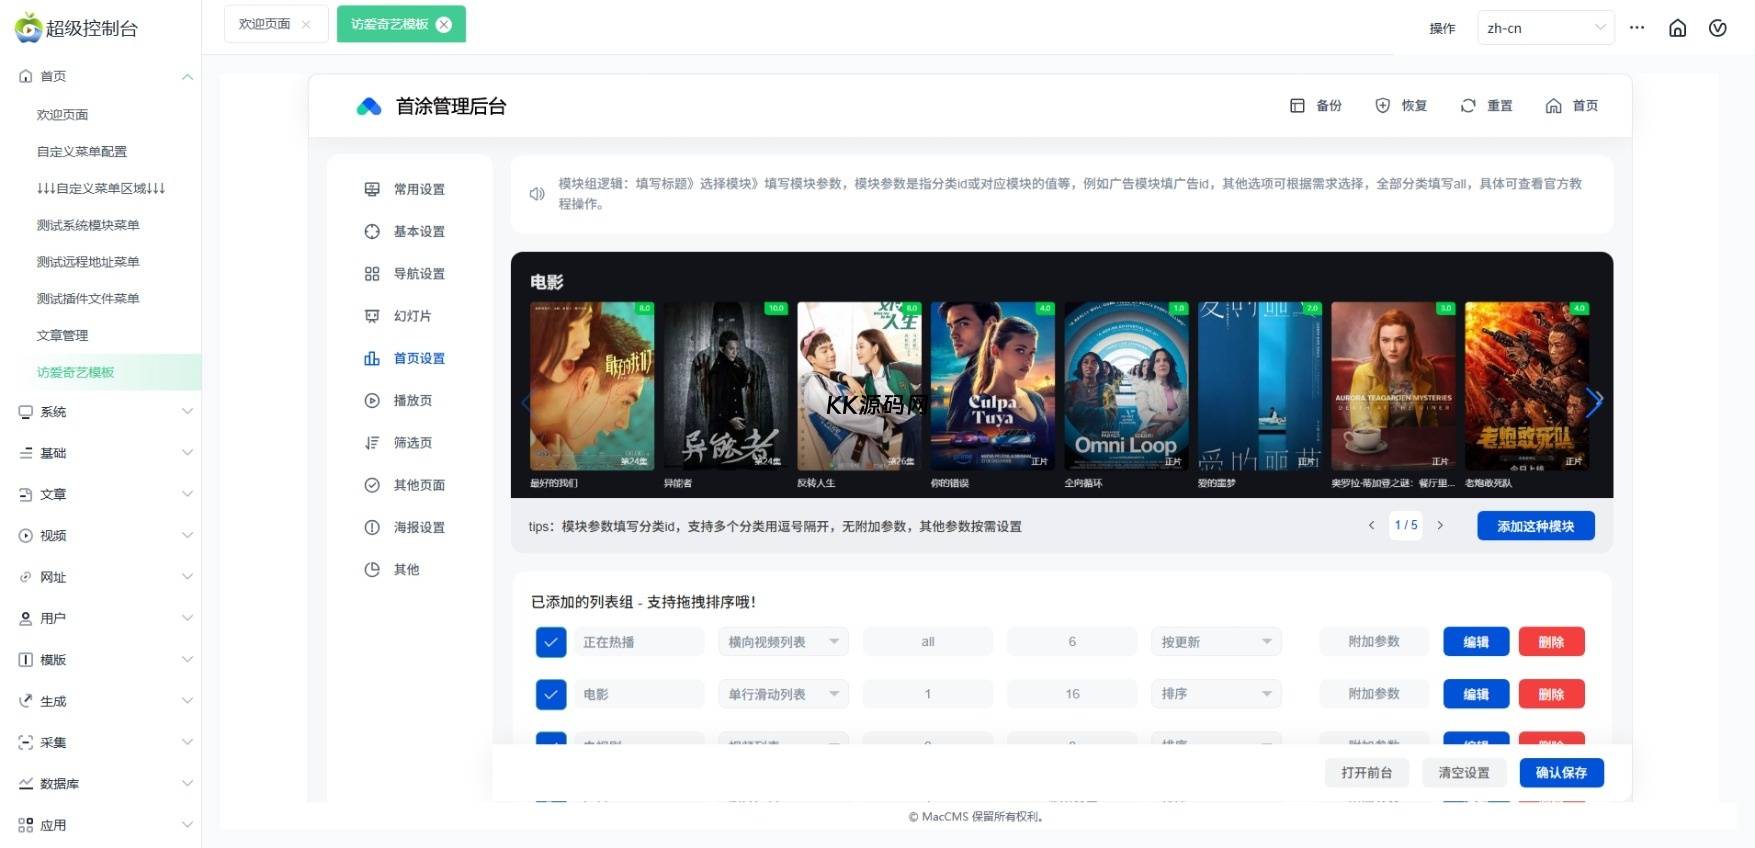
Task: Expand the 采集 sidebar group
Action: tap(187, 743)
